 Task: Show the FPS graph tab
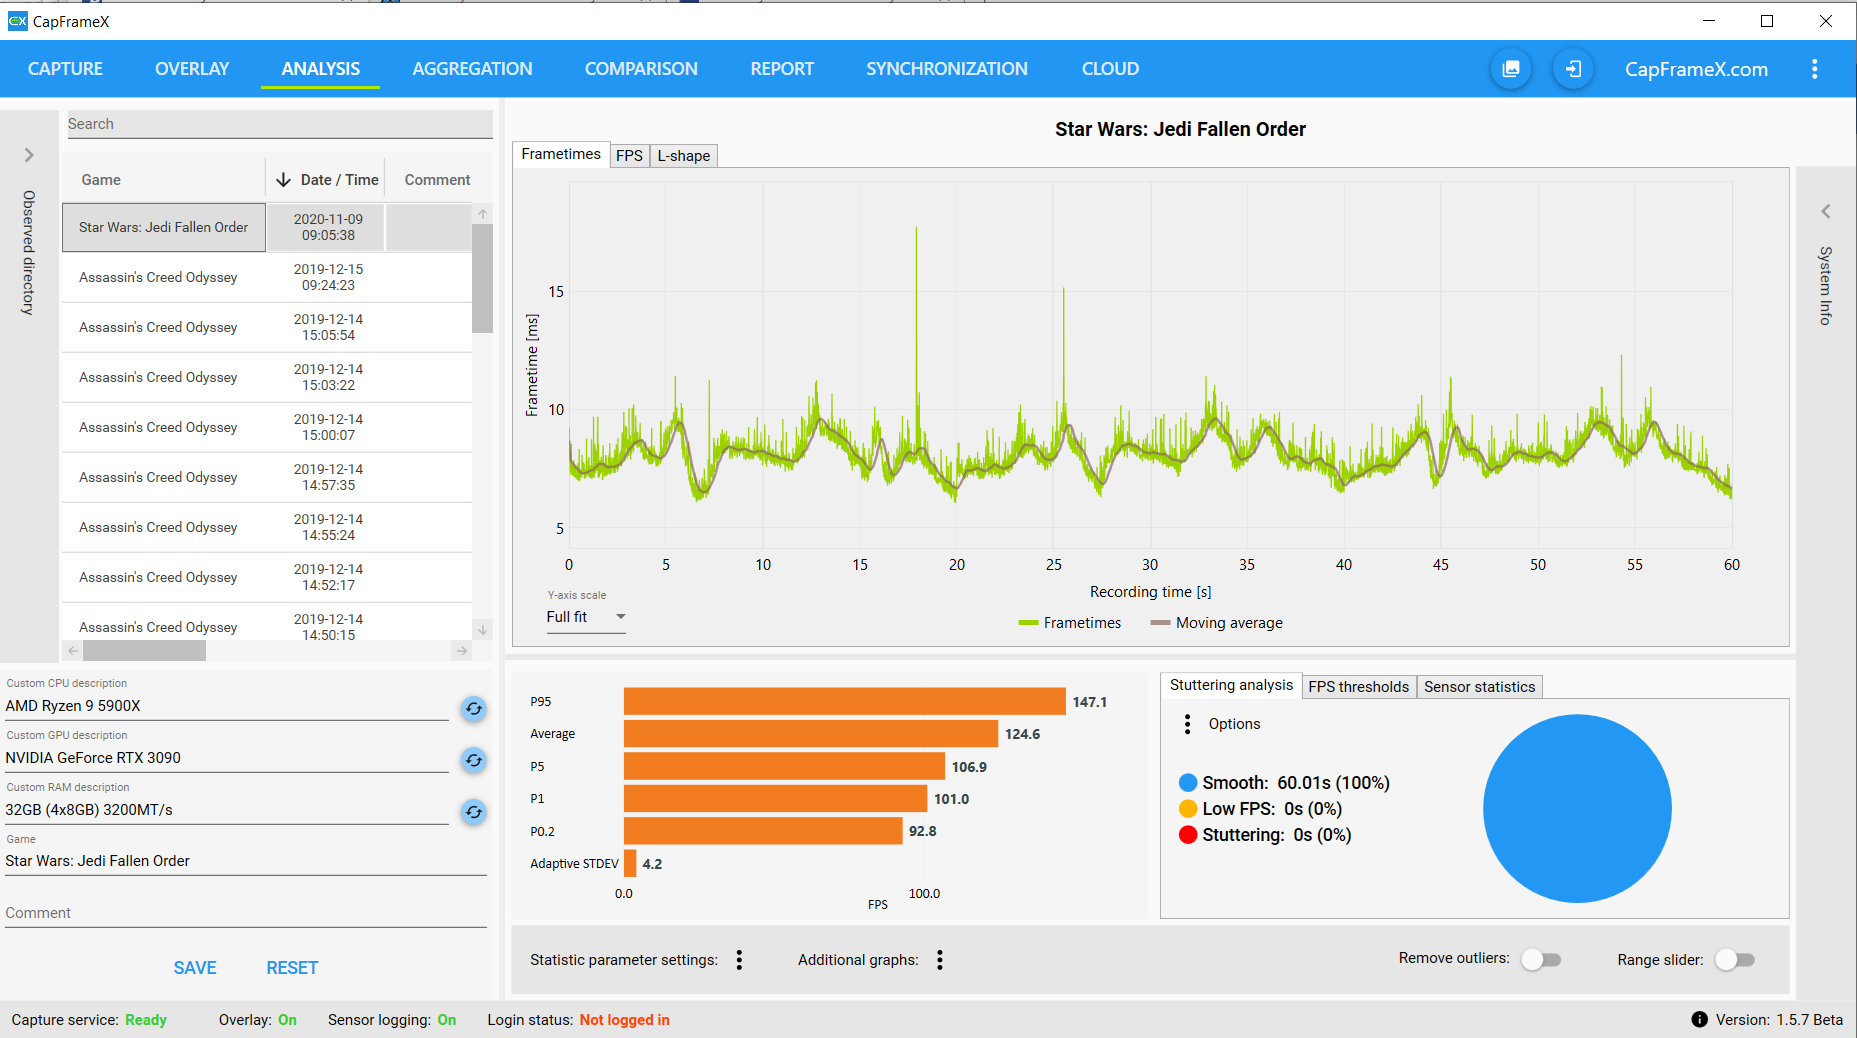coord(629,156)
